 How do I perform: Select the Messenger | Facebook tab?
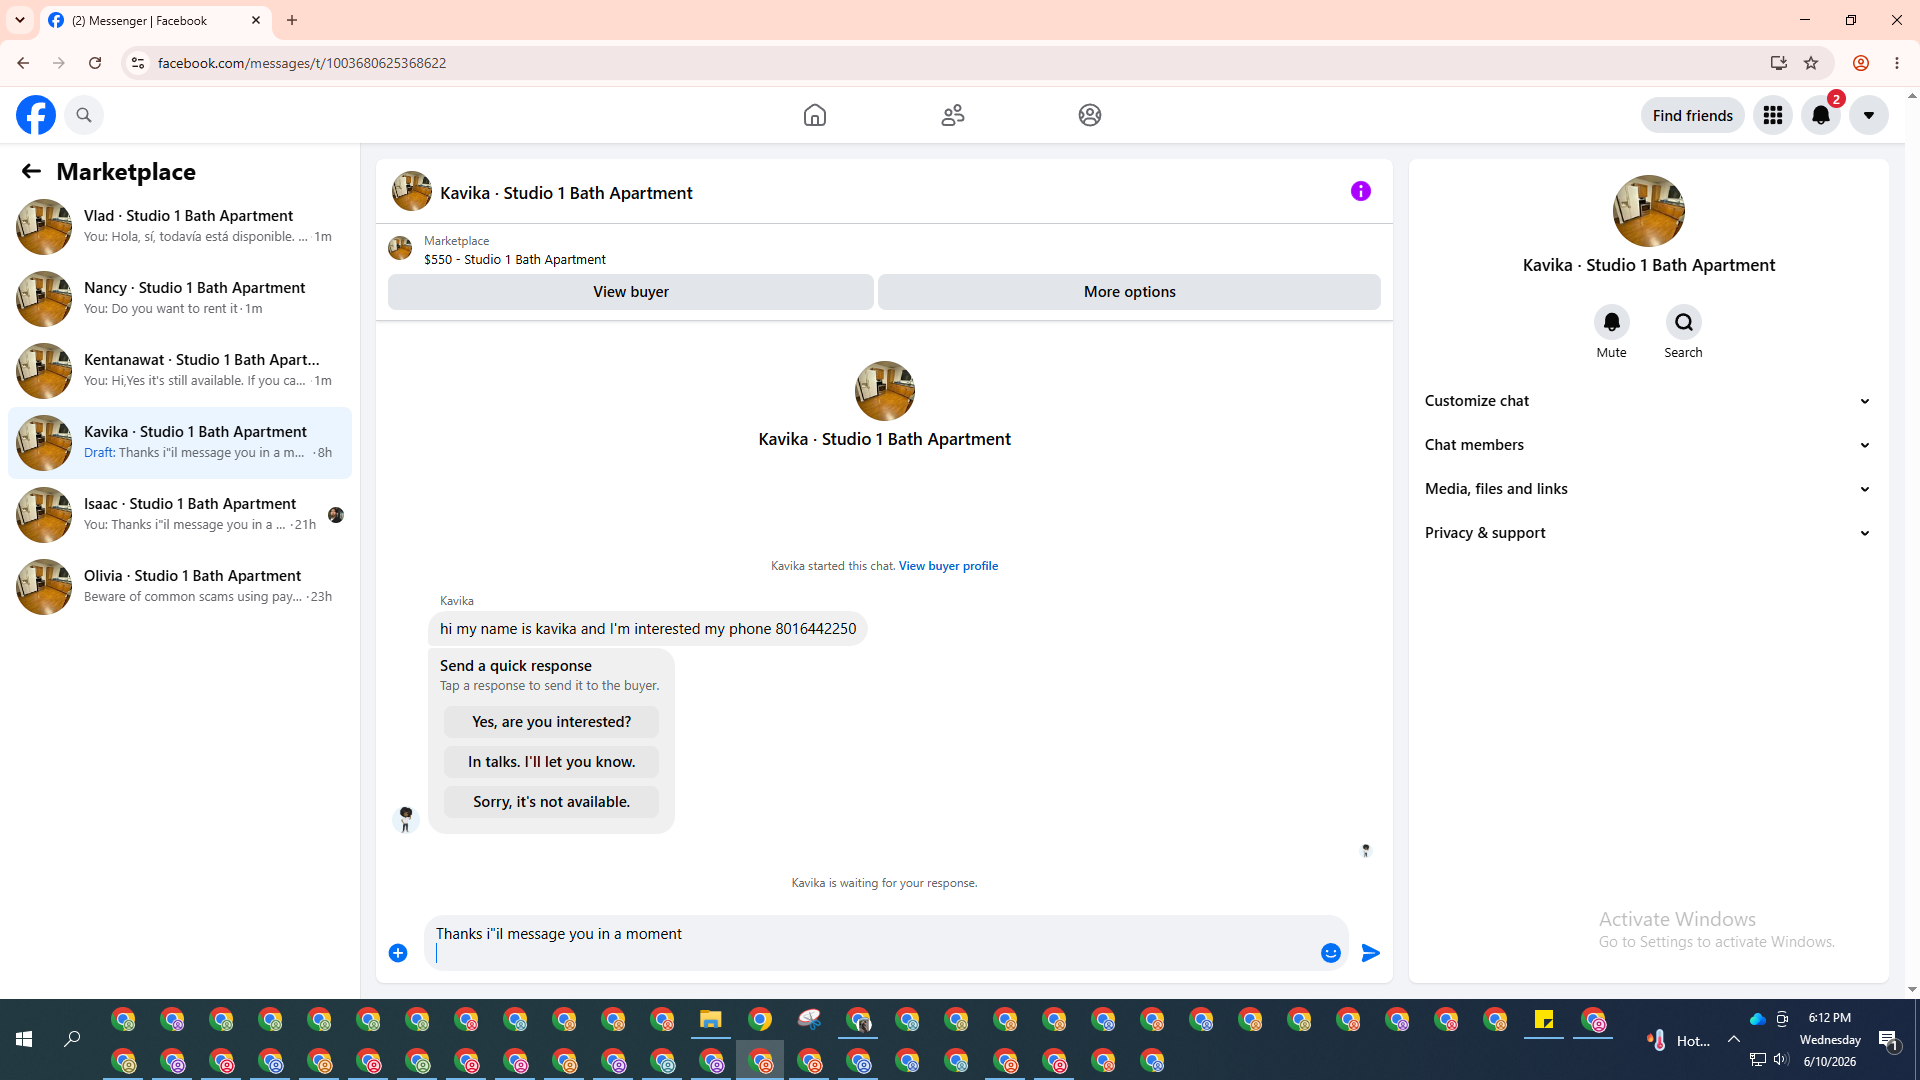coord(156,20)
